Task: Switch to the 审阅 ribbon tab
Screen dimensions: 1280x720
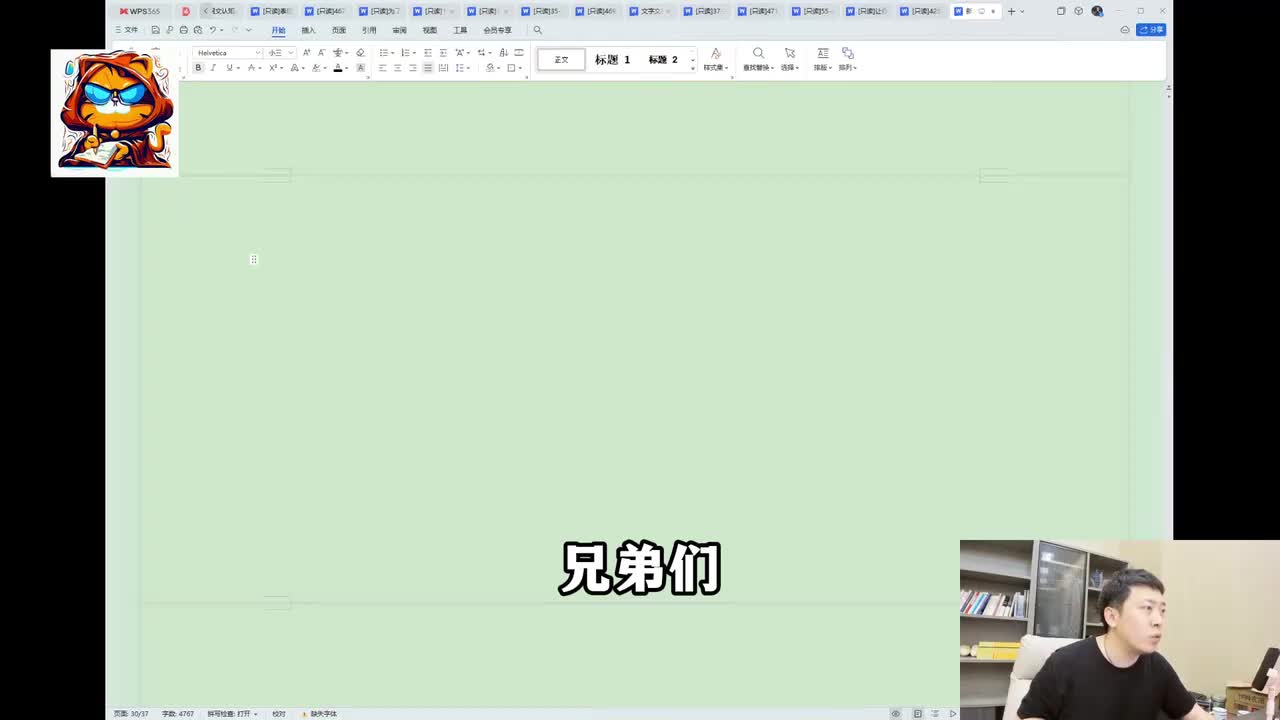Action: 399,30
